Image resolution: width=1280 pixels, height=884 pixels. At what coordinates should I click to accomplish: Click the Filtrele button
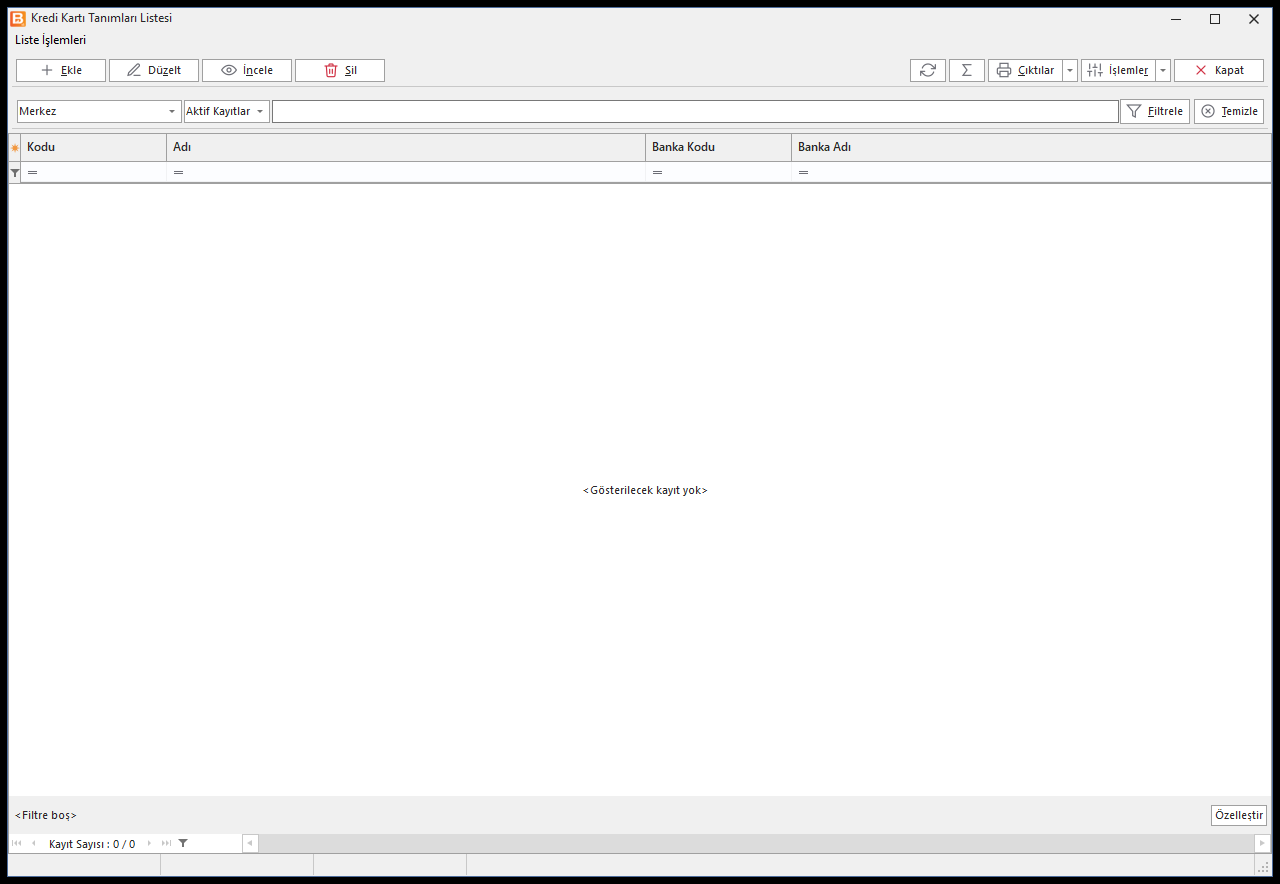(x=1155, y=111)
